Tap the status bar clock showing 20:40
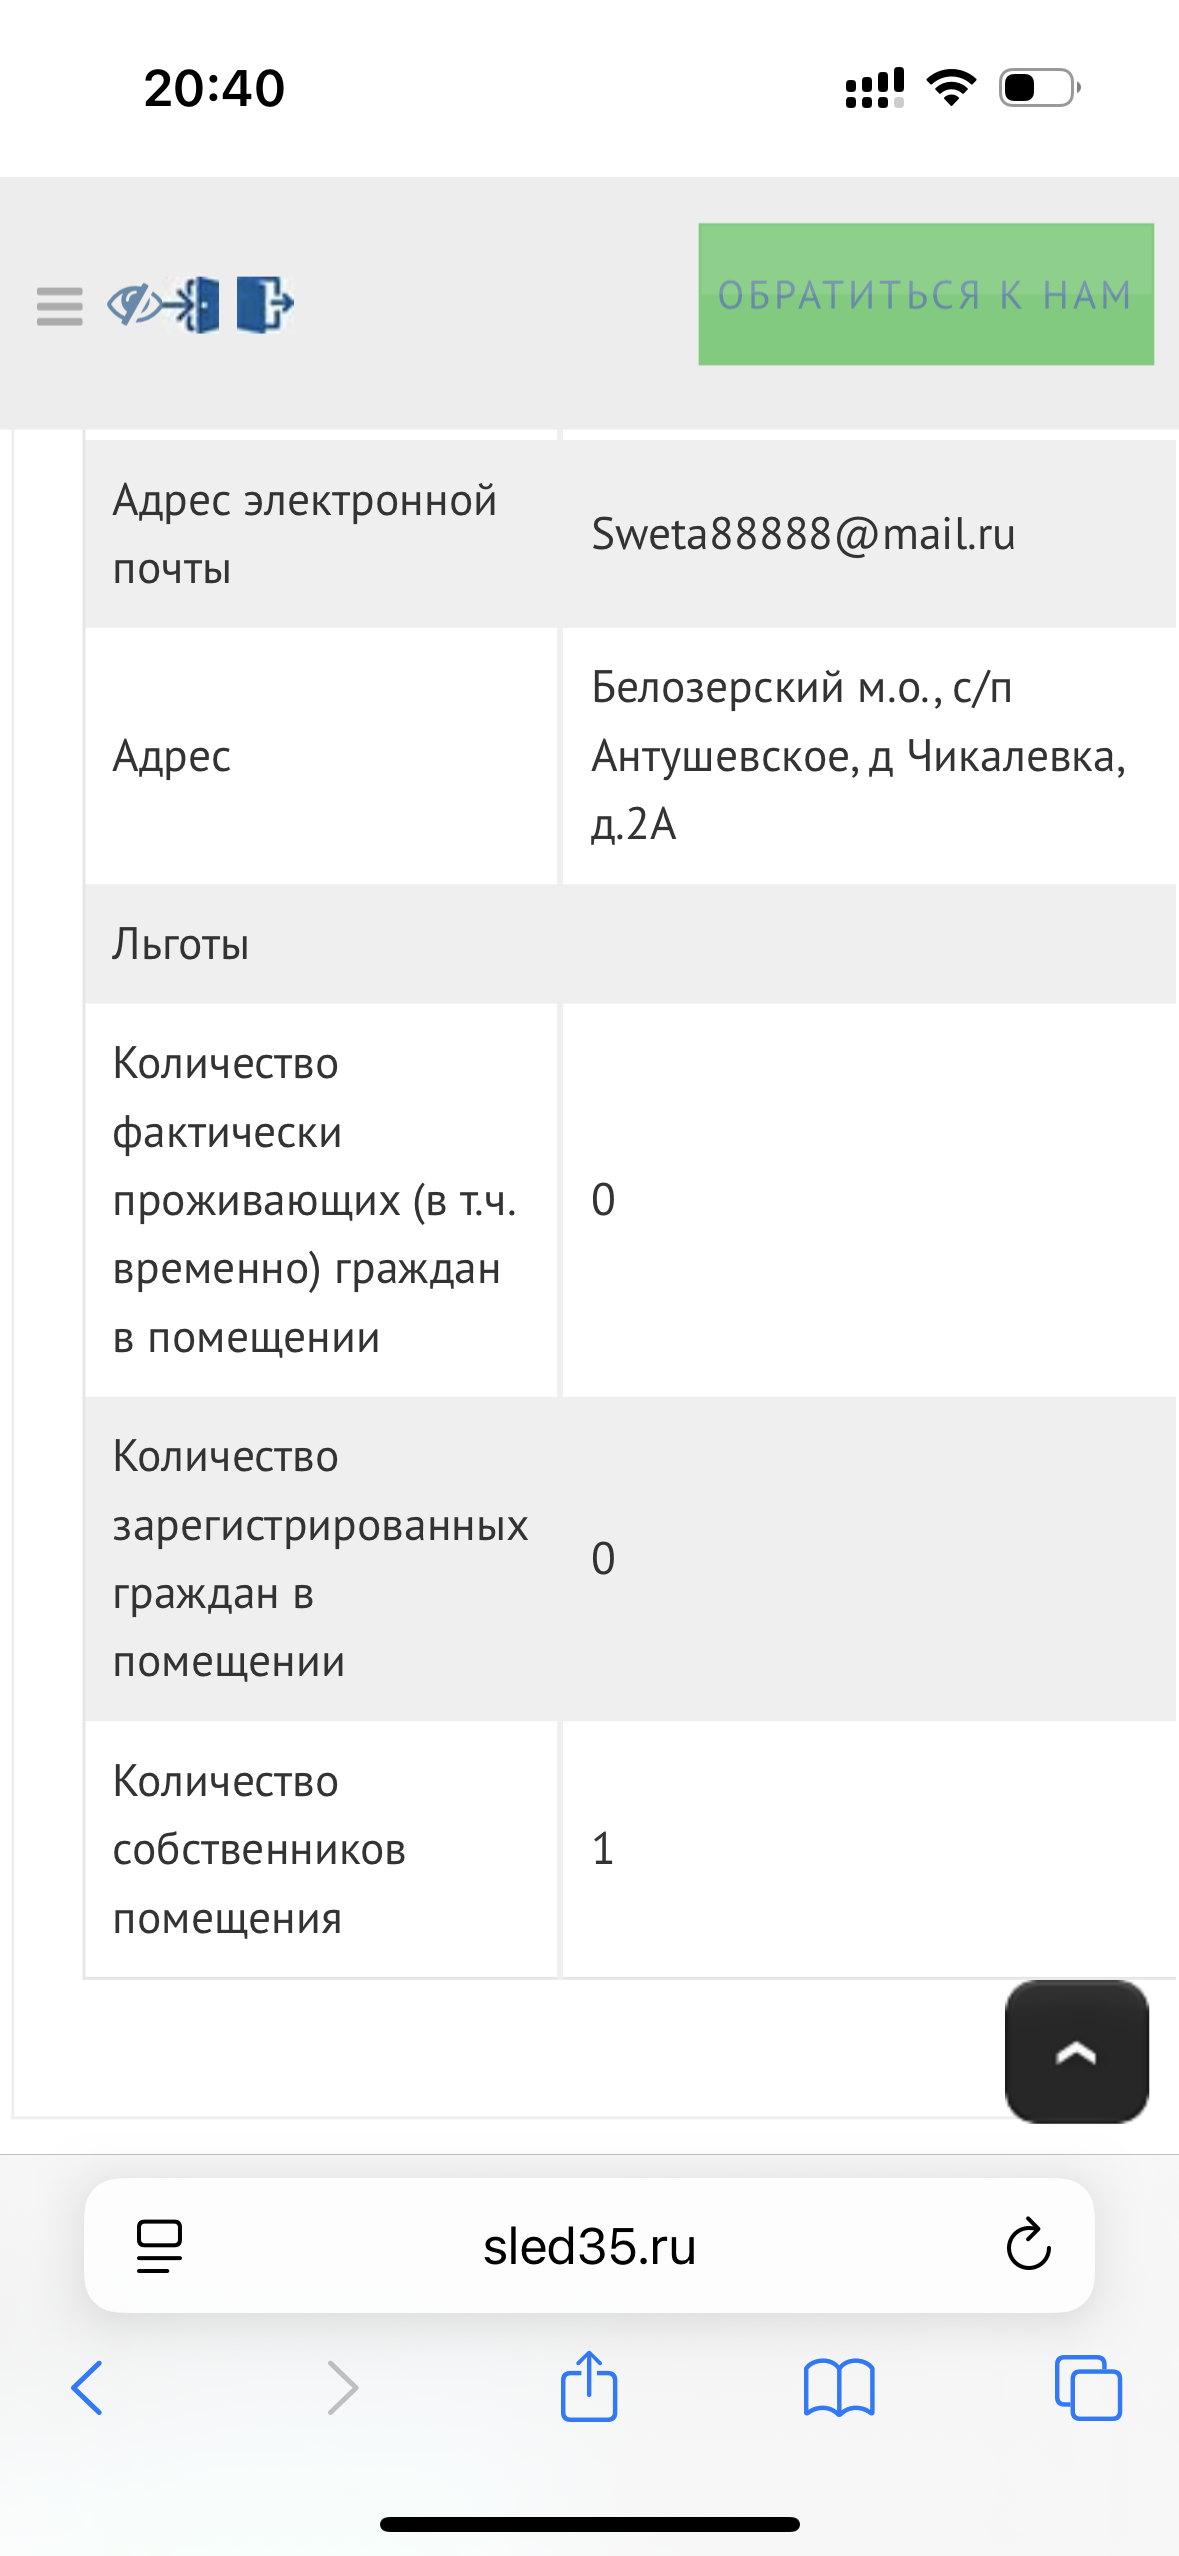This screenshot has width=1179, height=2556. point(214,88)
